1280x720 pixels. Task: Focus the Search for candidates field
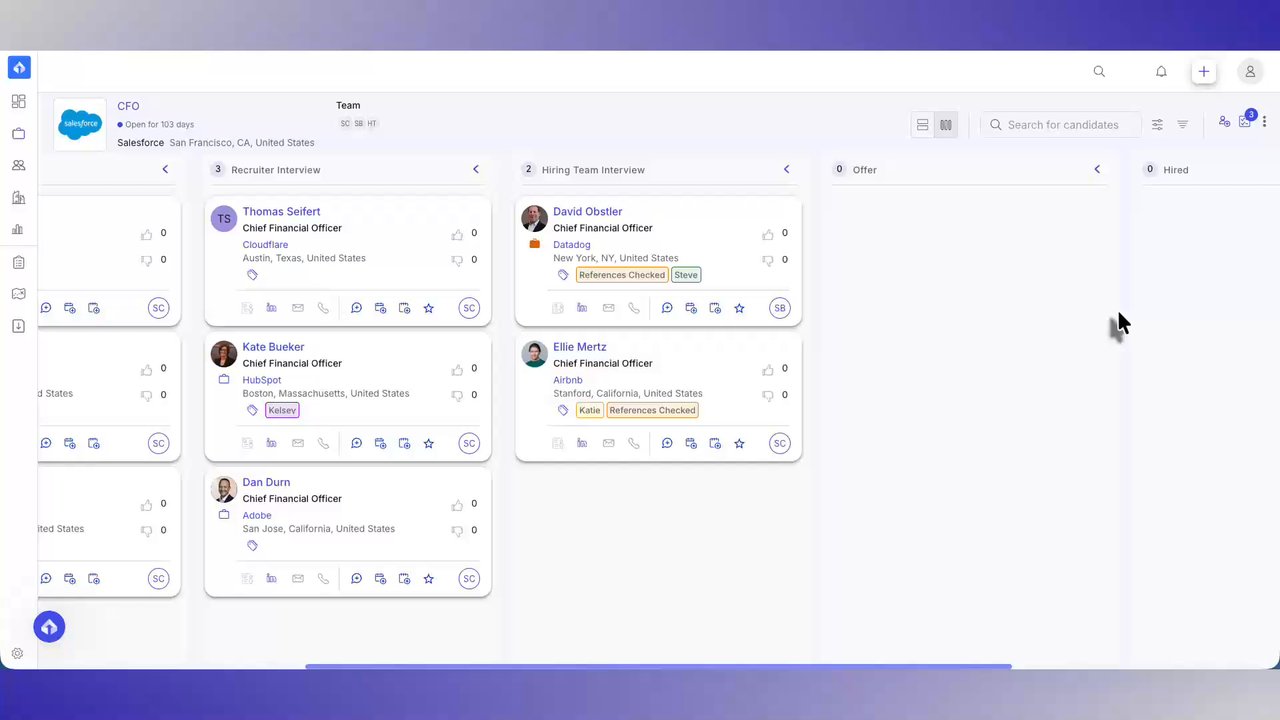coord(1060,125)
